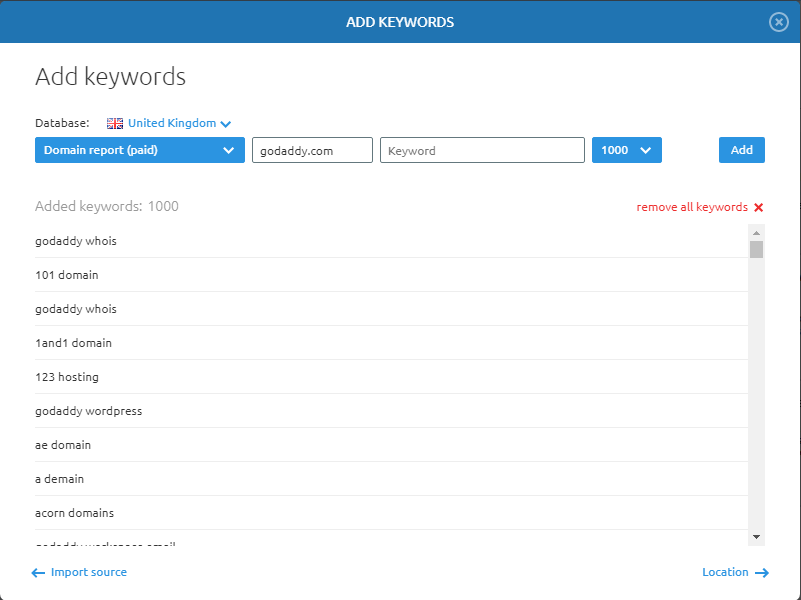Viewport: 801px width, 600px height.
Task: Select the ae domain keyword
Action: (391, 445)
